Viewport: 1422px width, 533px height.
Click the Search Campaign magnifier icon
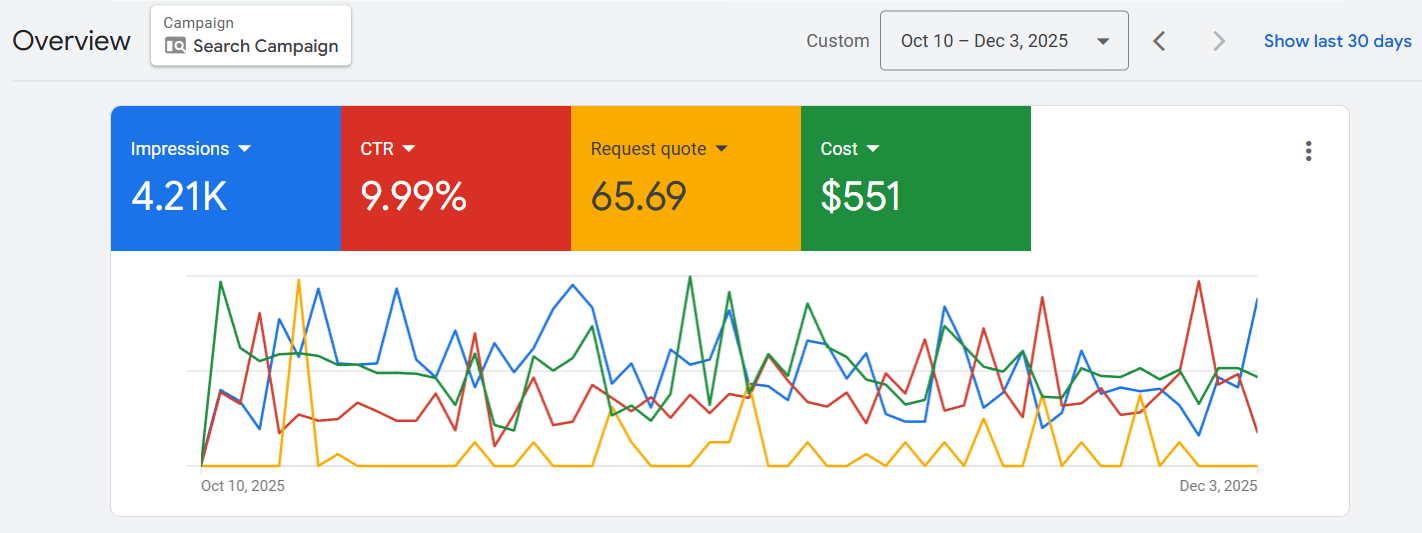[x=175, y=46]
